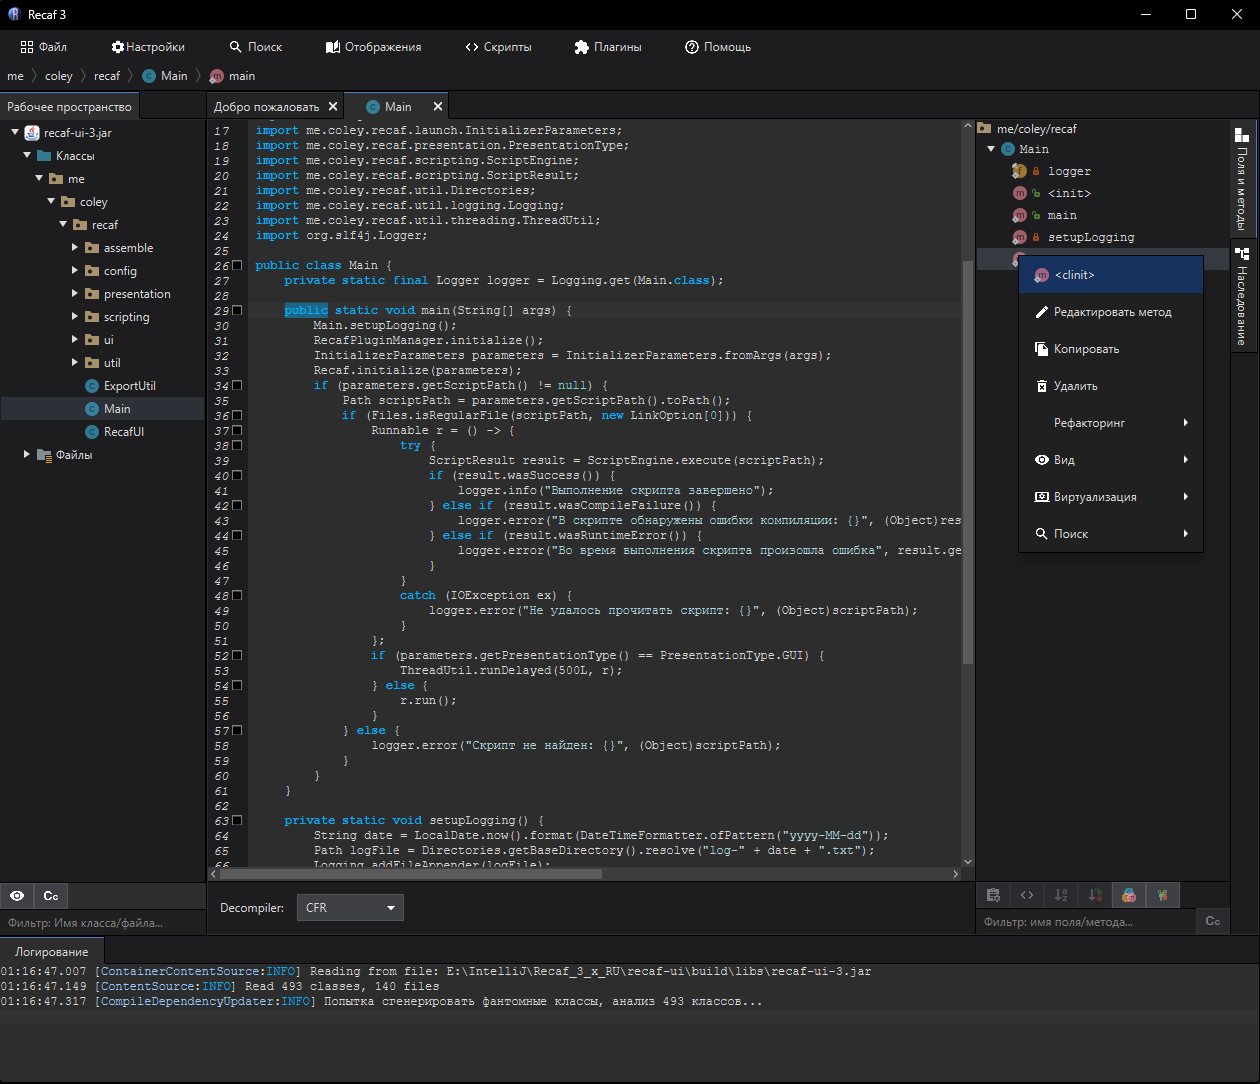The height and width of the screenshot is (1084, 1260).
Task: Open the Скрипты menu
Action: (x=498, y=47)
